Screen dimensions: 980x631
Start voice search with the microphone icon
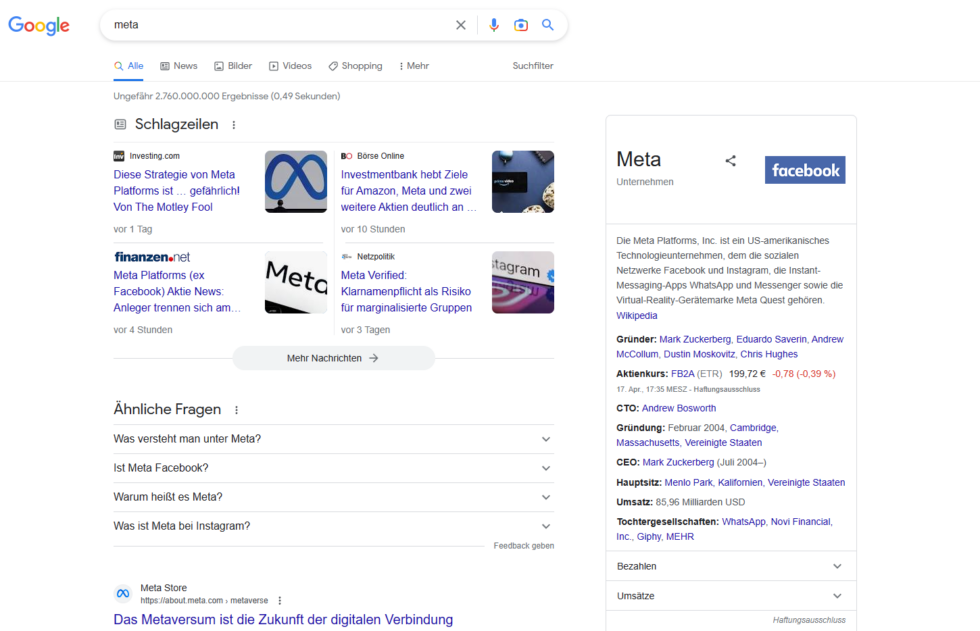[494, 25]
